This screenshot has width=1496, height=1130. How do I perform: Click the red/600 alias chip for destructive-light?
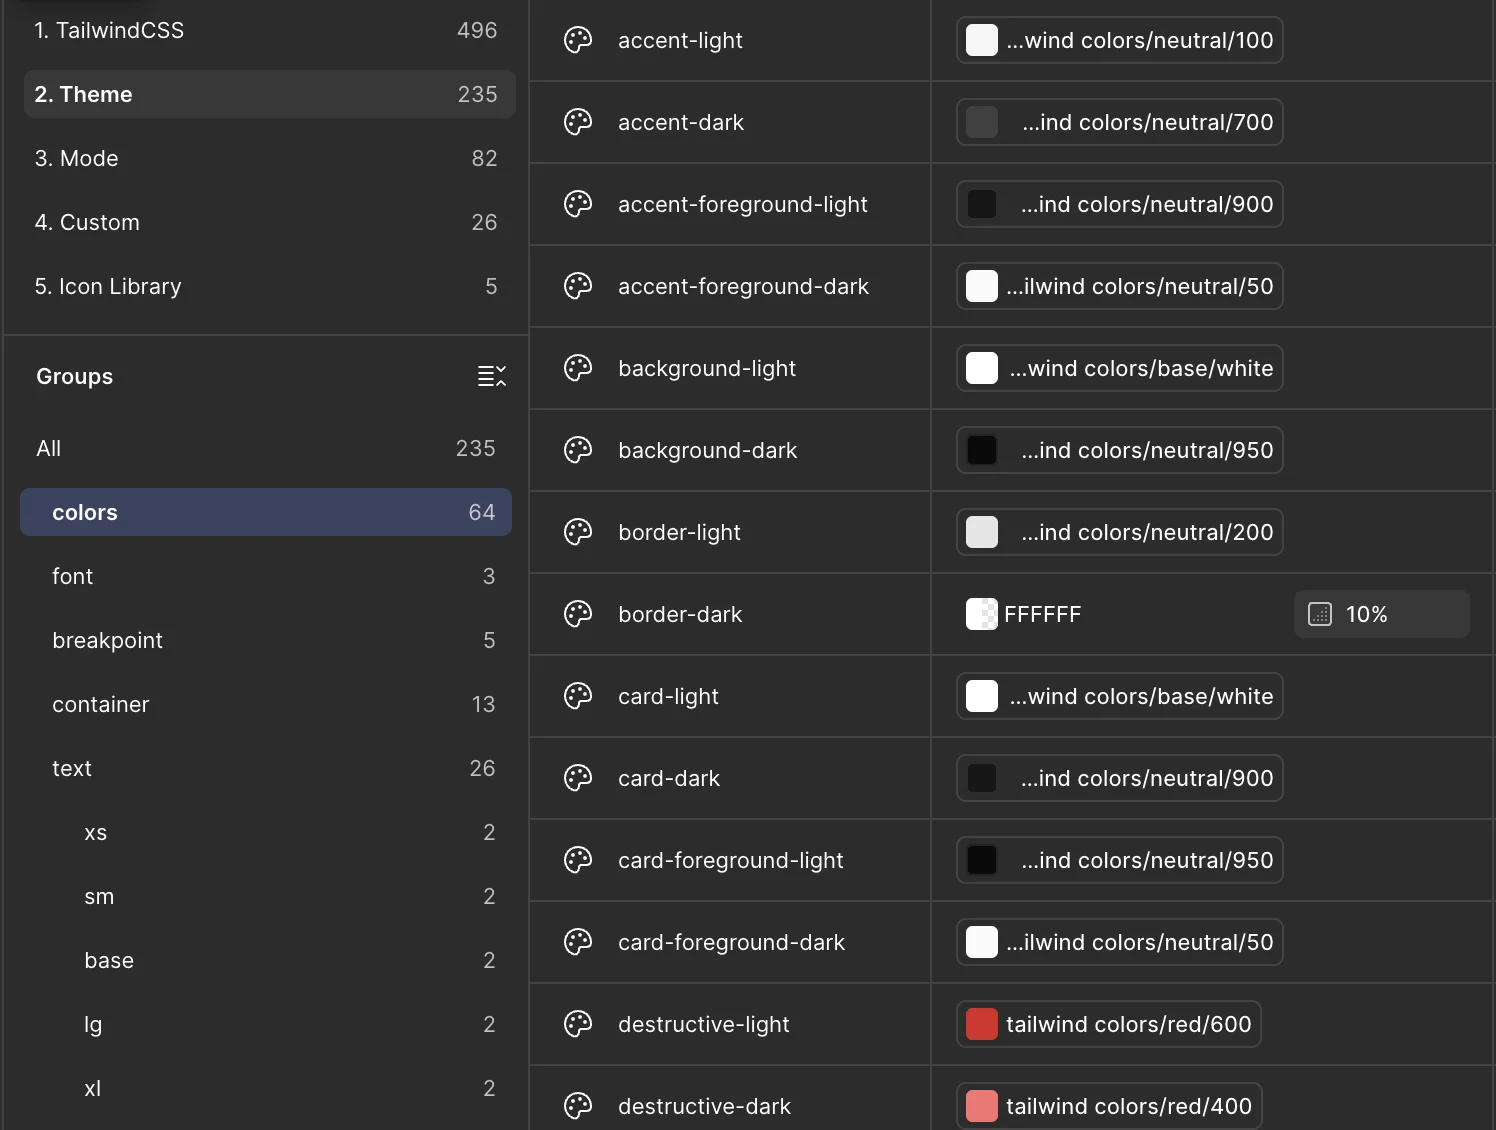pyautogui.click(x=1108, y=1024)
